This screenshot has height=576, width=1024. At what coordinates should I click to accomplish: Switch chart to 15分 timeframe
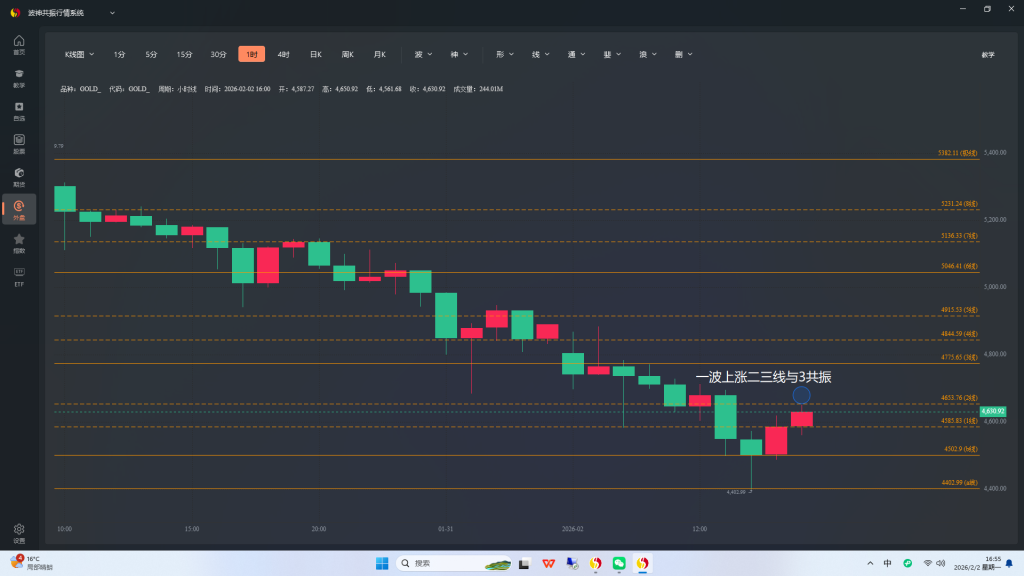click(x=184, y=54)
